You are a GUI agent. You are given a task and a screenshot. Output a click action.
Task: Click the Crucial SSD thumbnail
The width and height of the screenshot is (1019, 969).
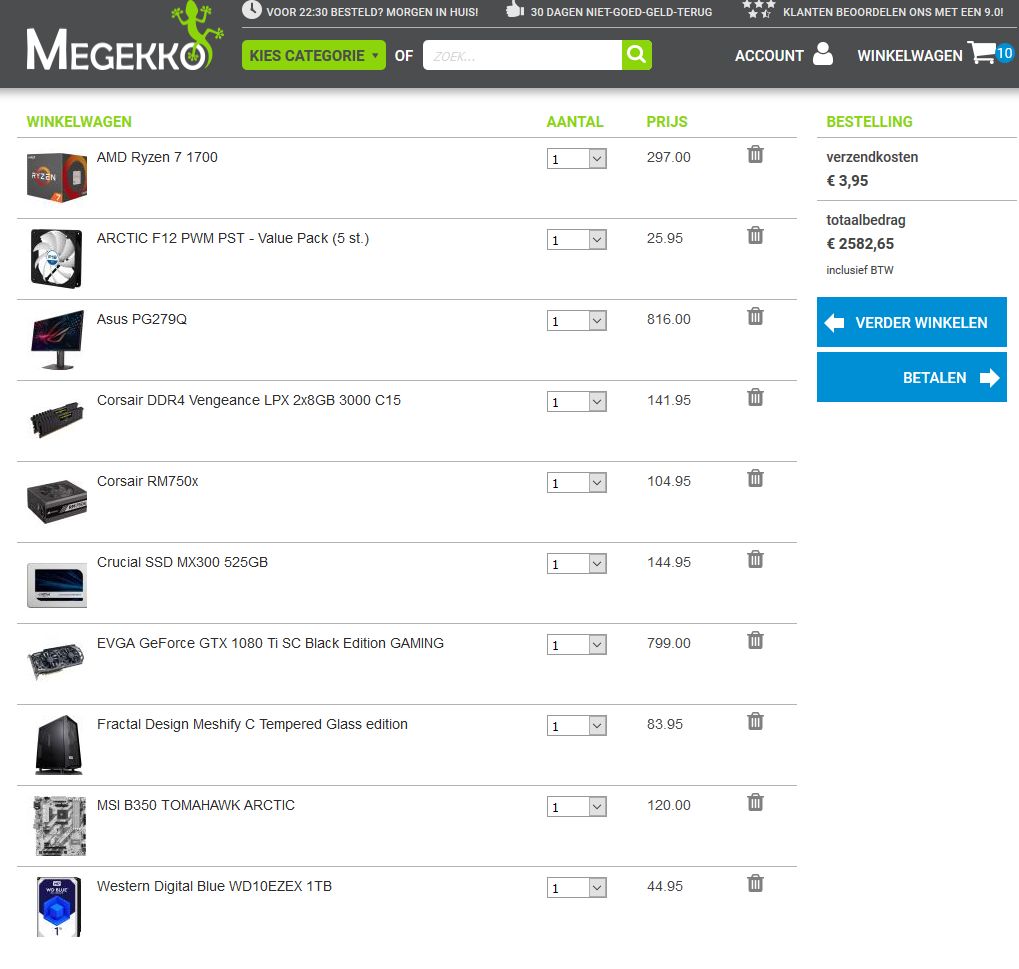(x=57, y=585)
